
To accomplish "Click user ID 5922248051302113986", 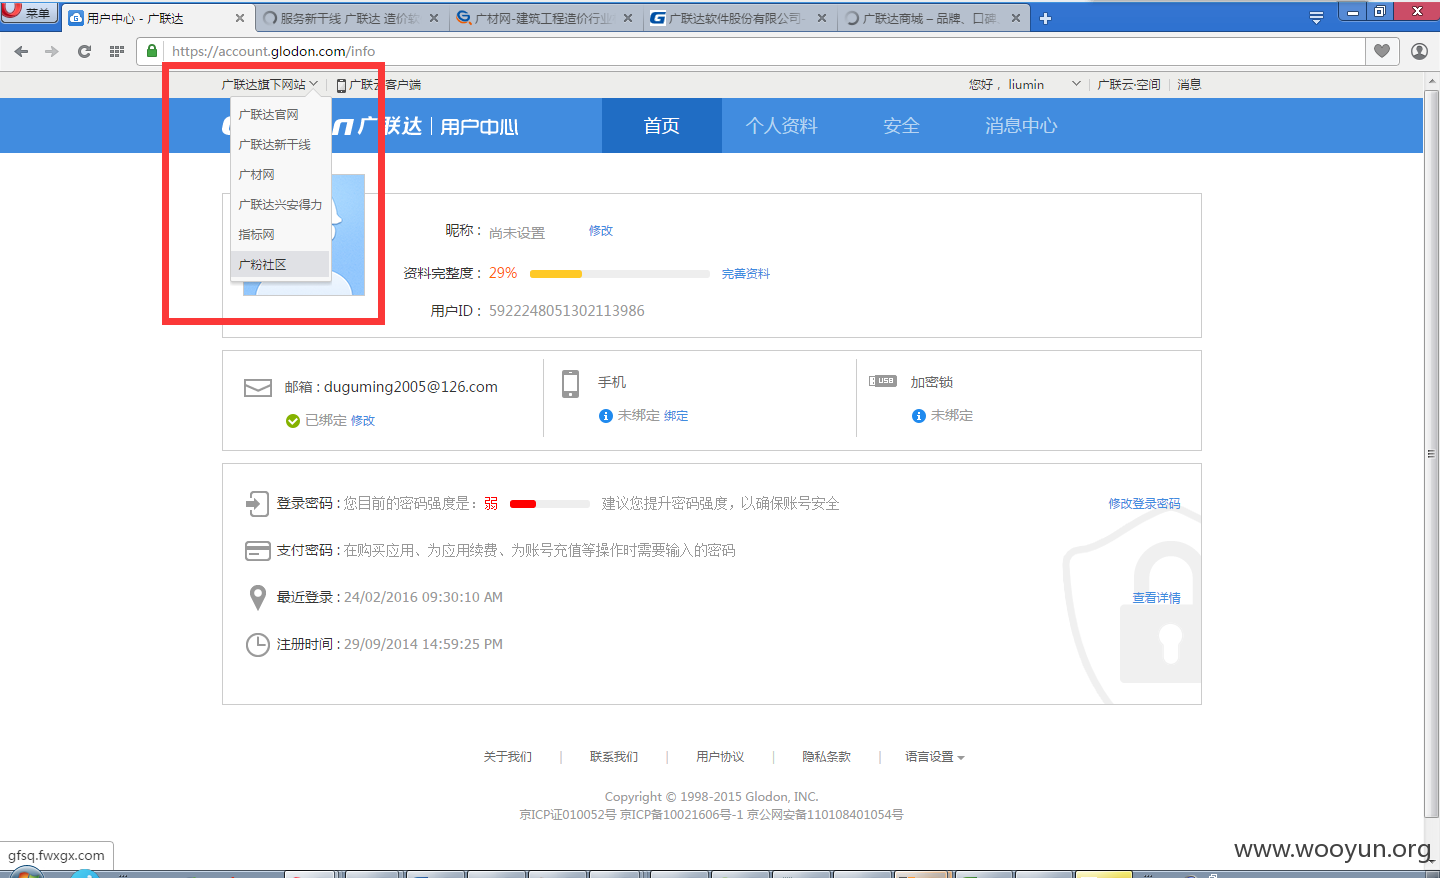I will pos(566,311).
